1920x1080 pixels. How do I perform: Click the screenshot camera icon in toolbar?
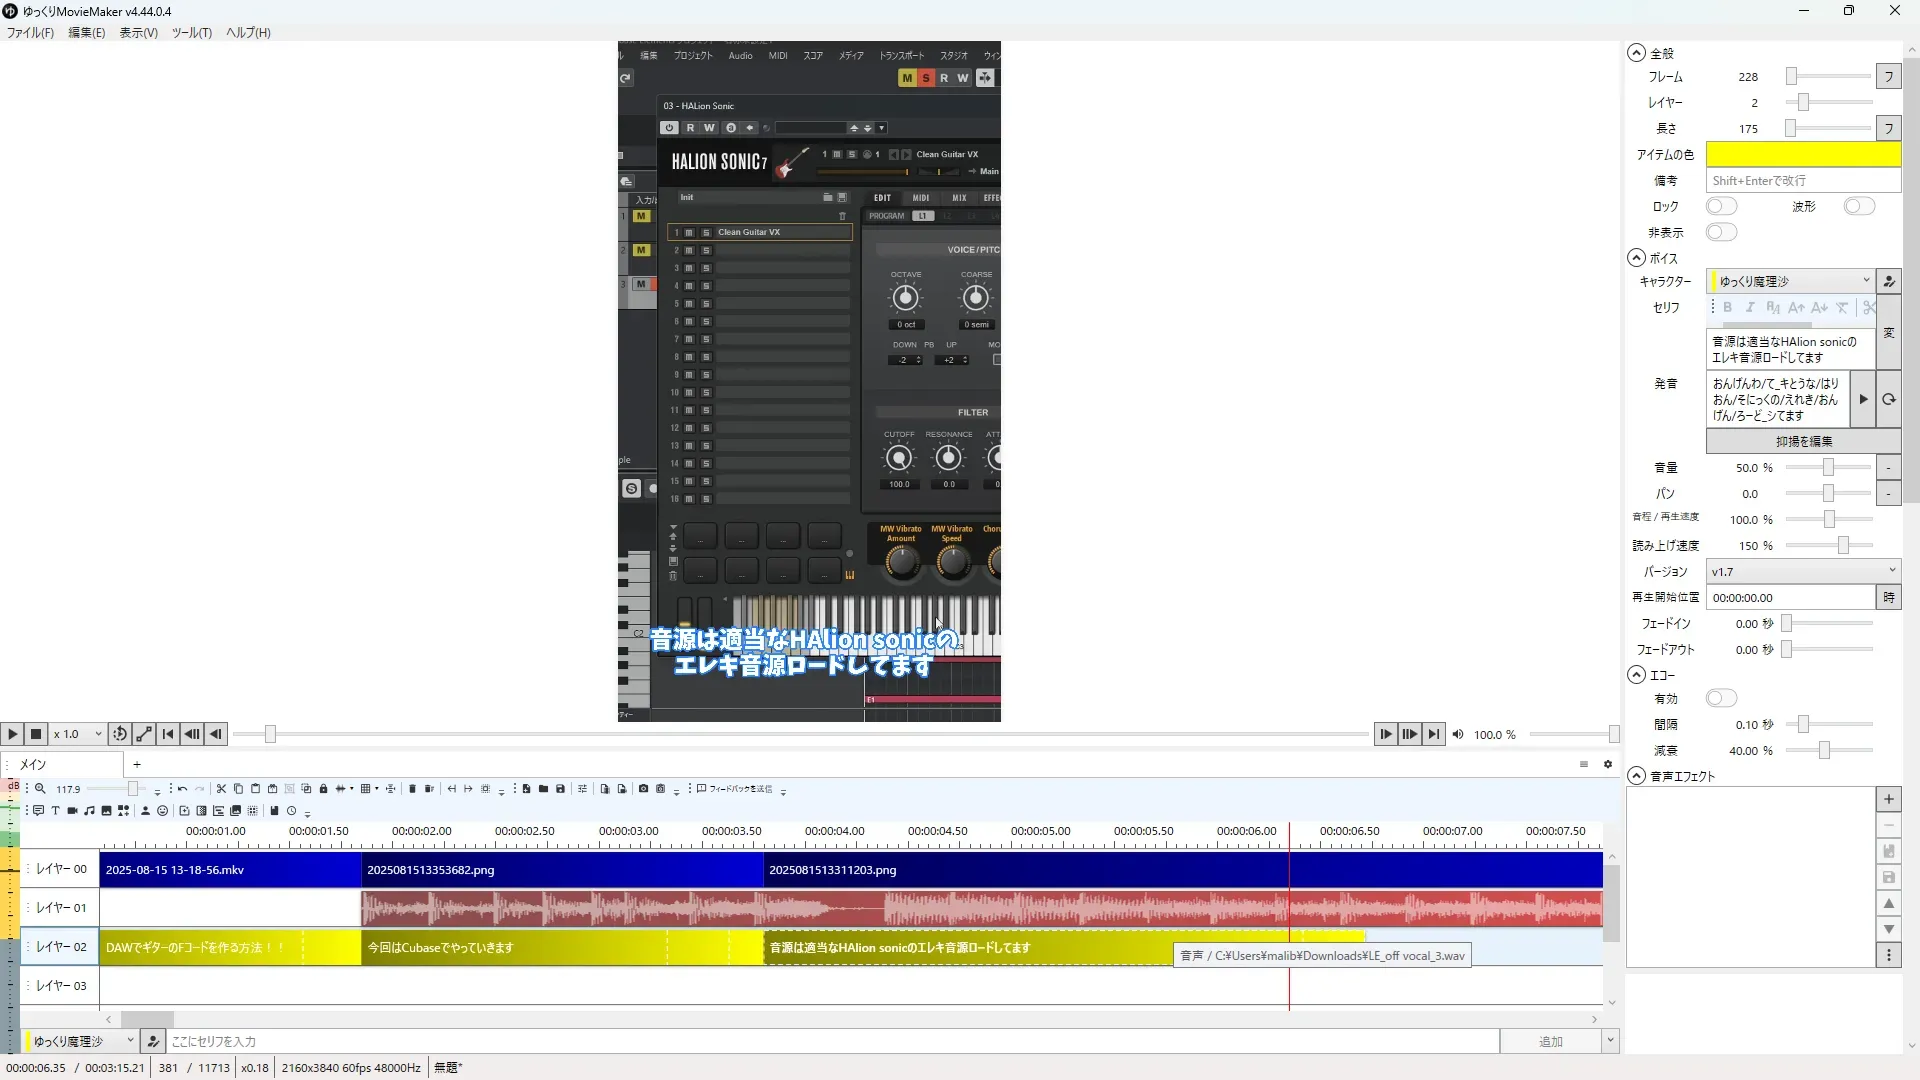point(643,789)
